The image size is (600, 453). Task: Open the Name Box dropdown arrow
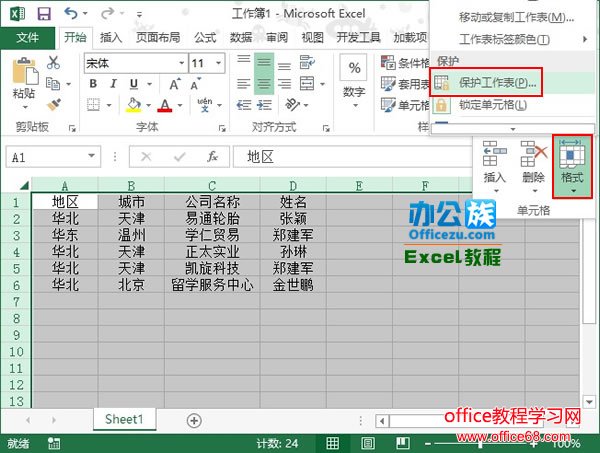click(x=91, y=156)
